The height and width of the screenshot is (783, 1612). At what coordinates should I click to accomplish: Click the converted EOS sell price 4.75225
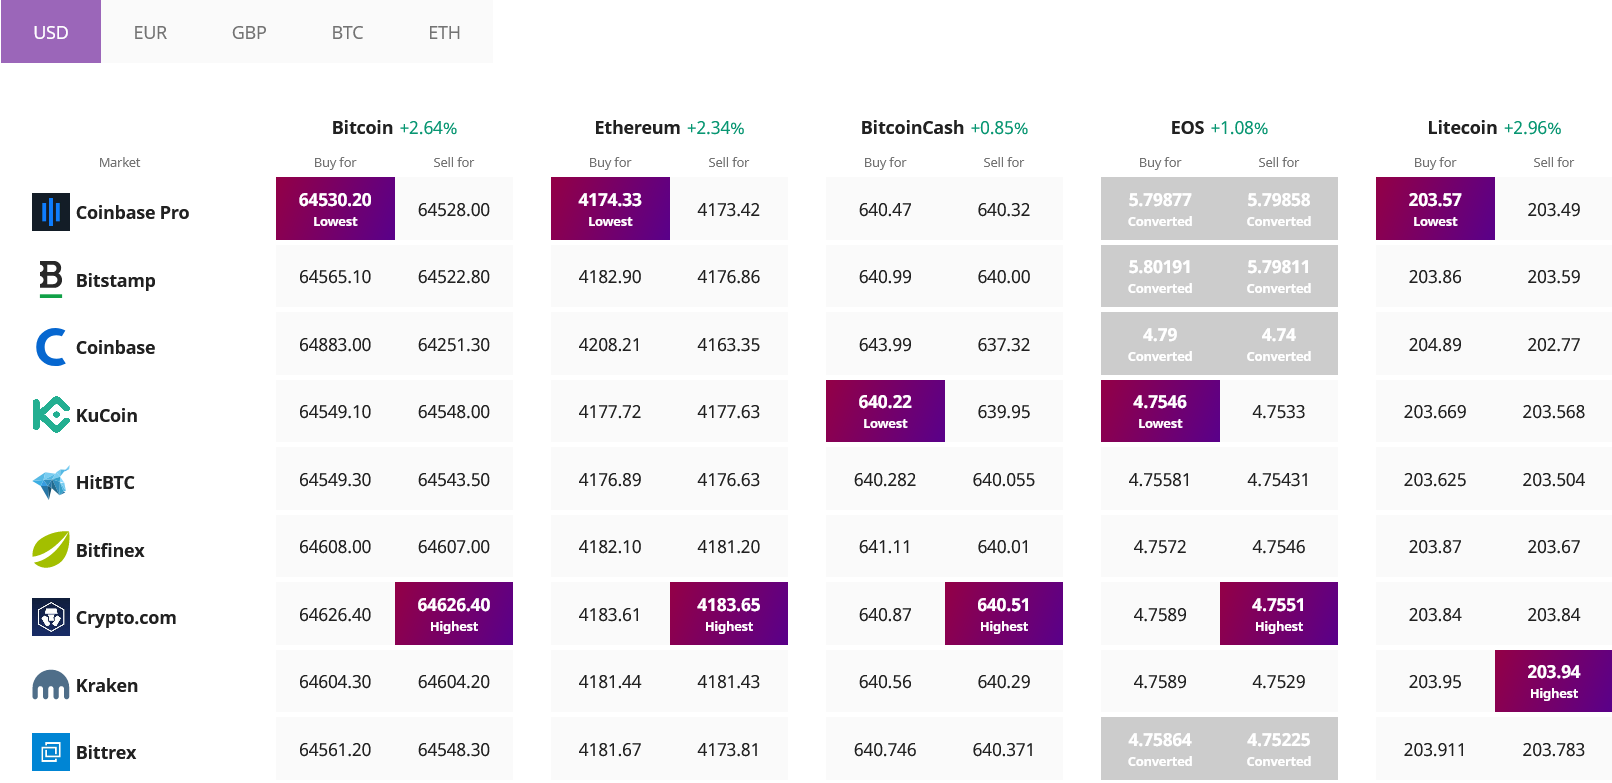(1279, 749)
